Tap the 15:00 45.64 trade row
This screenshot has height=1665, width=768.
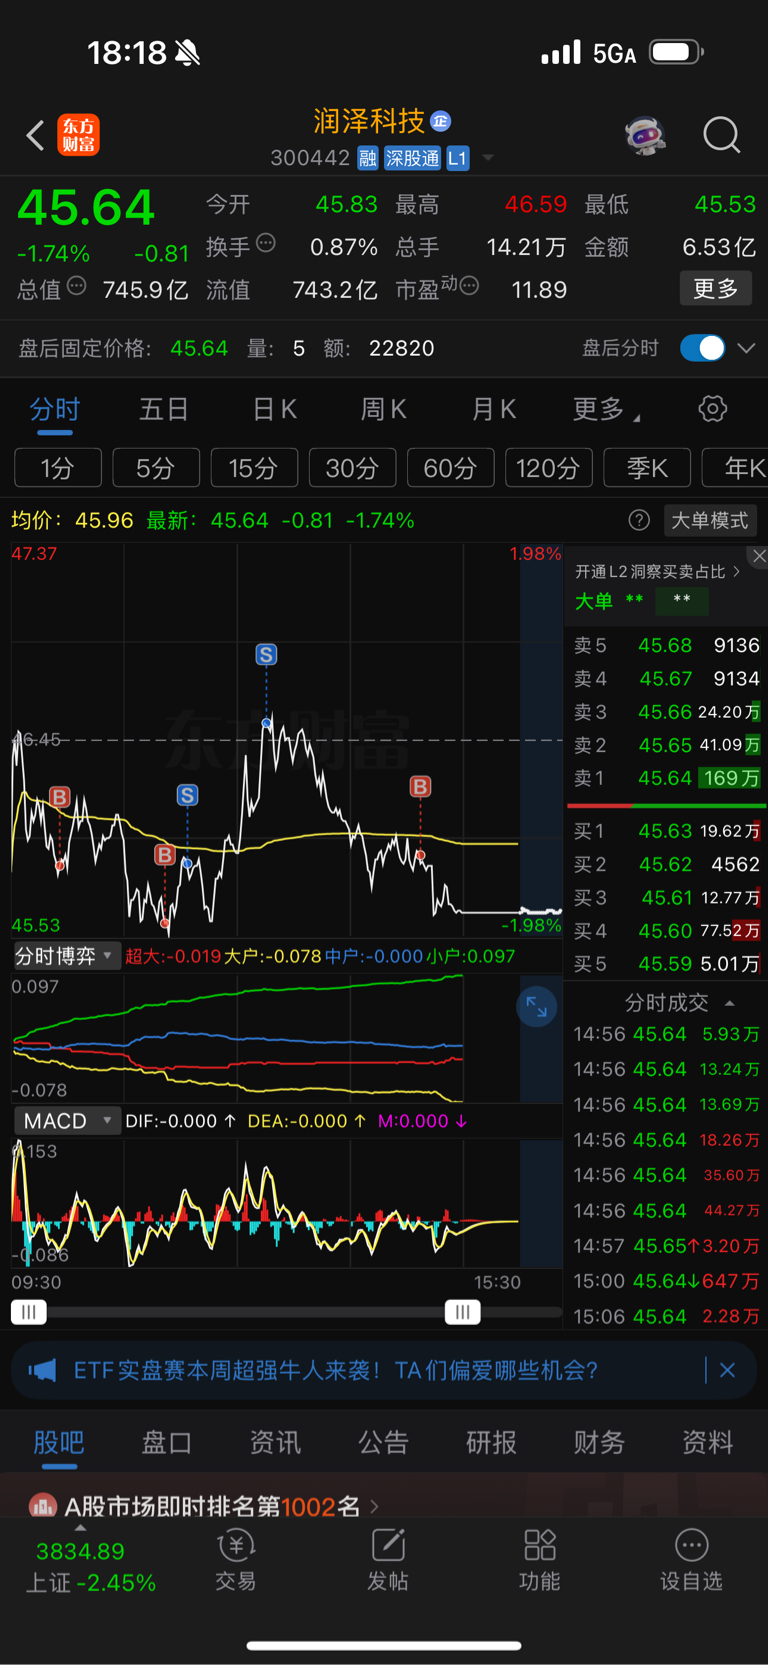tap(666, 1281)
